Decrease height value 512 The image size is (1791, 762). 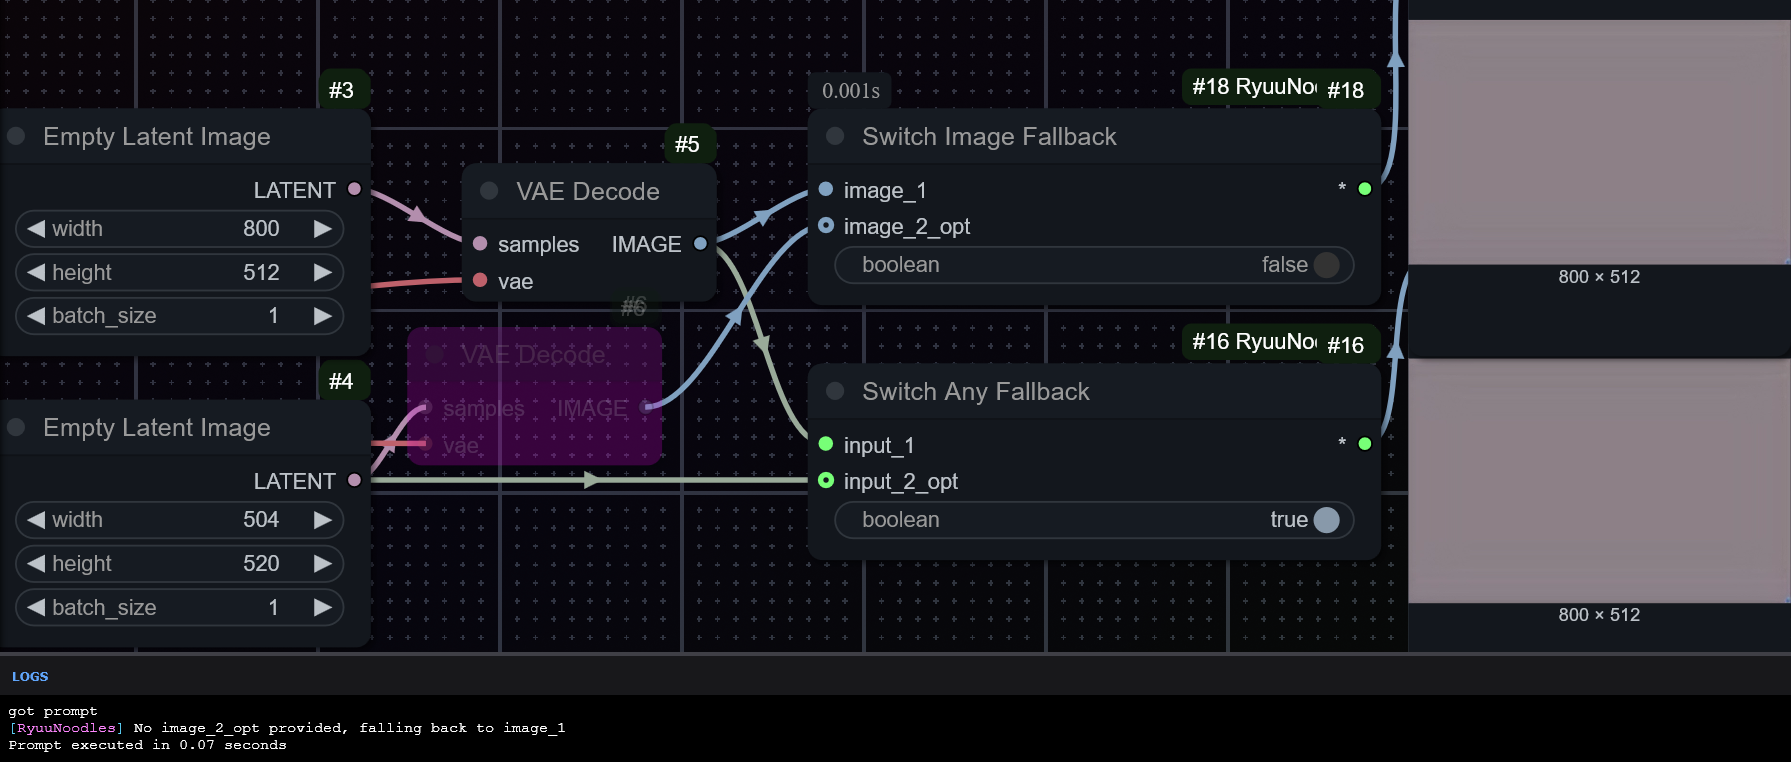click(x=36, y=272)
